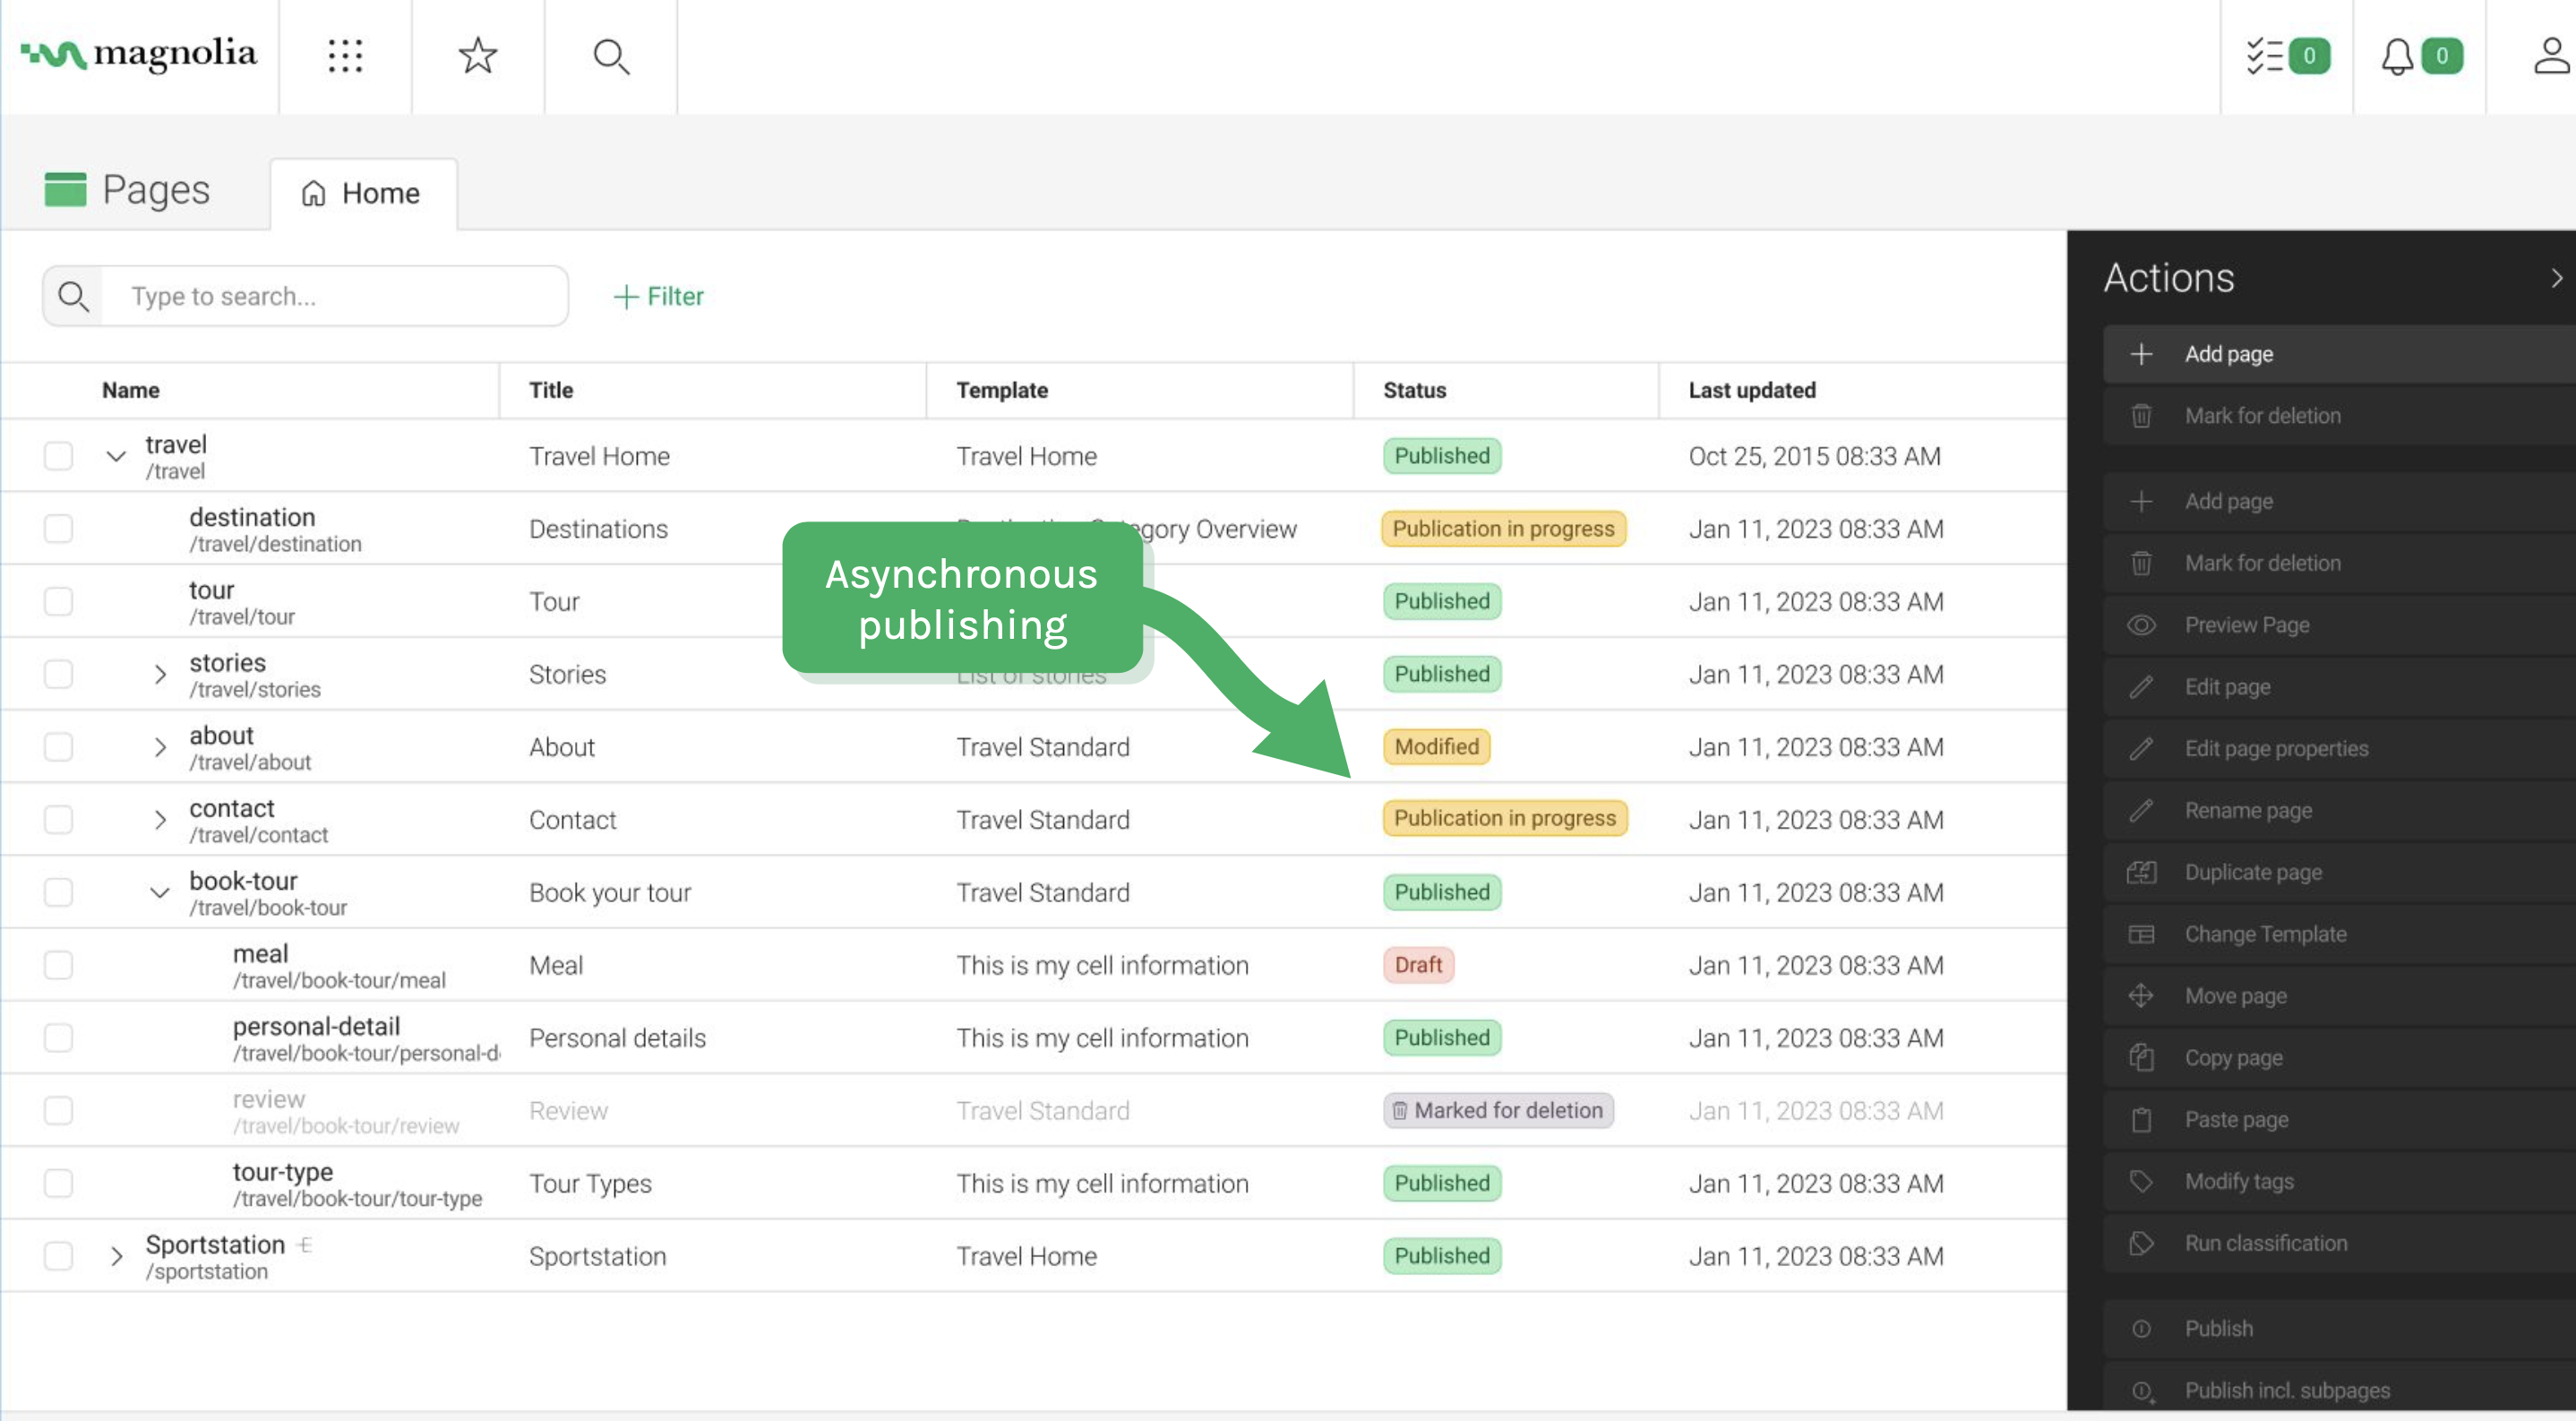Click inside the Type to search field
The width and height of the screenshot is (2576, 1421).
point(330,296)
